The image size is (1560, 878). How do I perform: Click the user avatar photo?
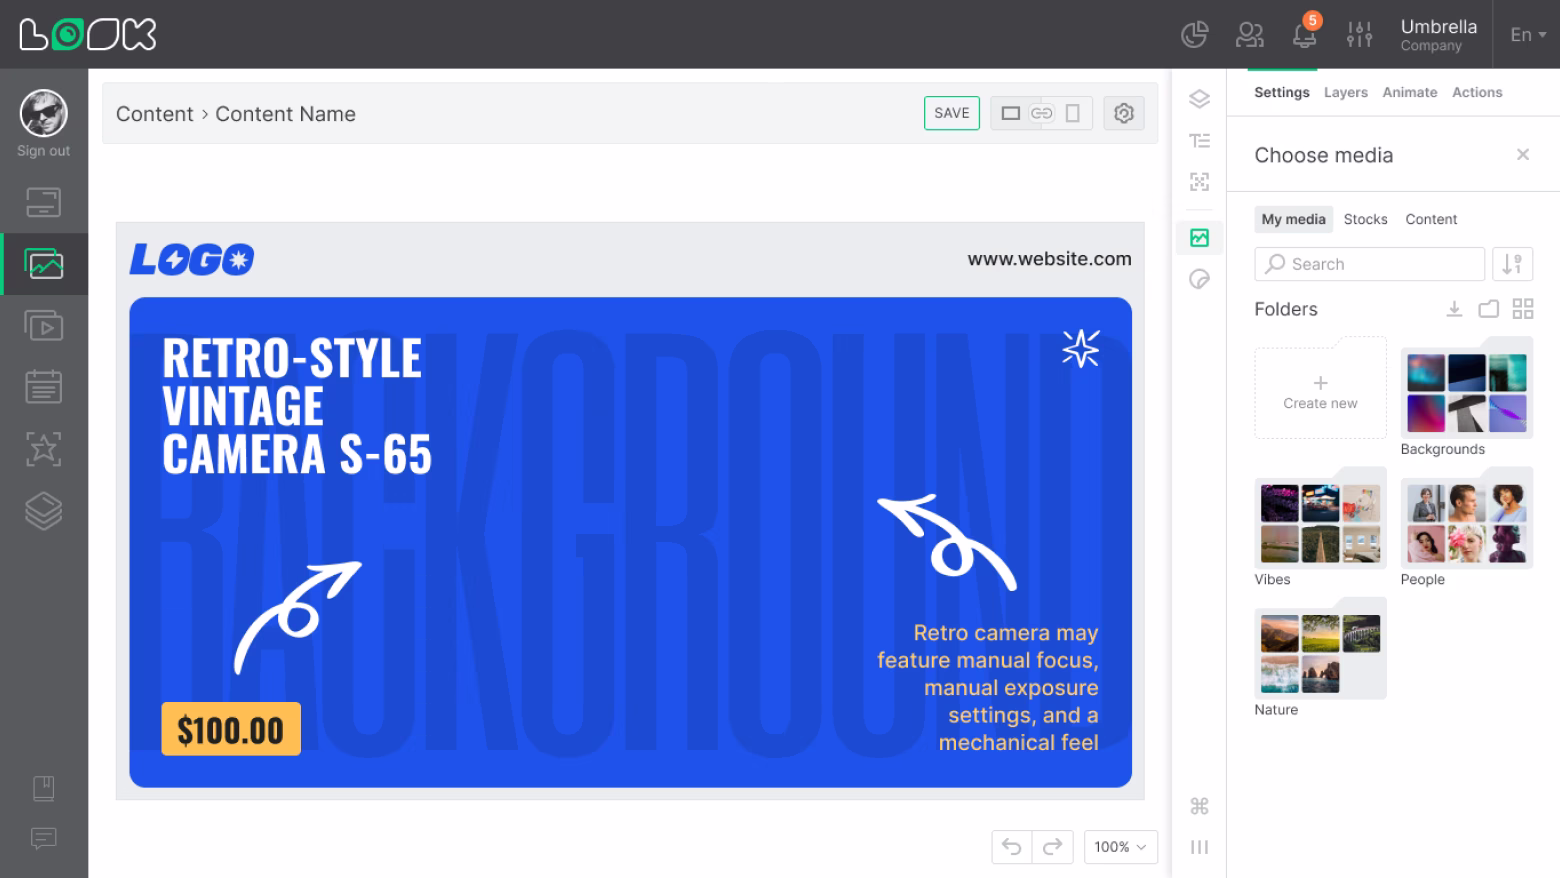tap(44, 113)
